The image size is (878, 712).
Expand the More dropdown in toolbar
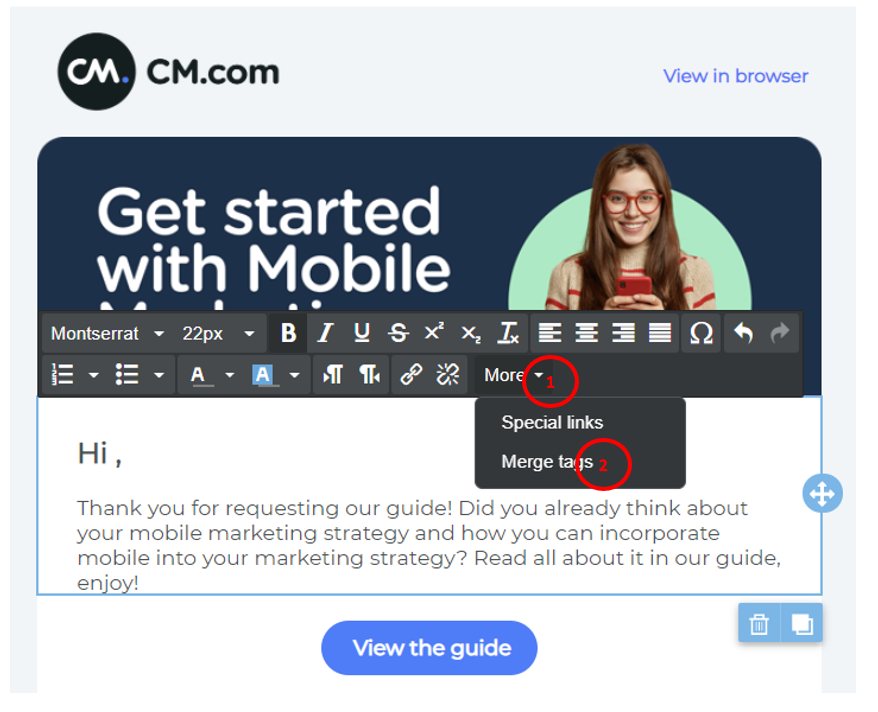coord(514,375)
